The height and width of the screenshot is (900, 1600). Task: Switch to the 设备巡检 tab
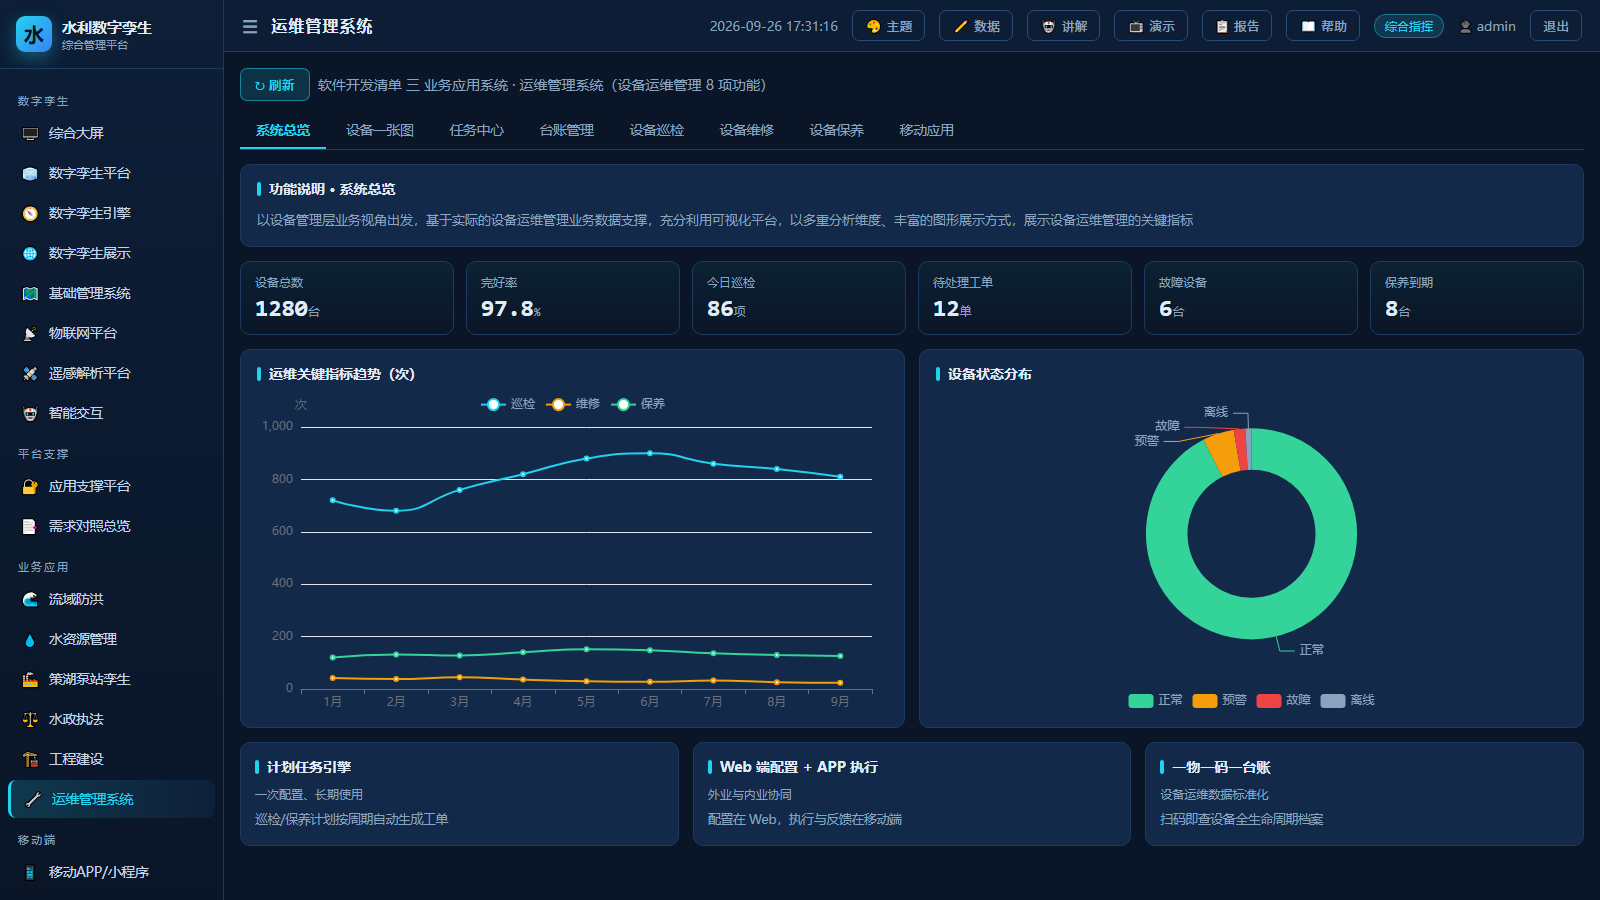657,131
